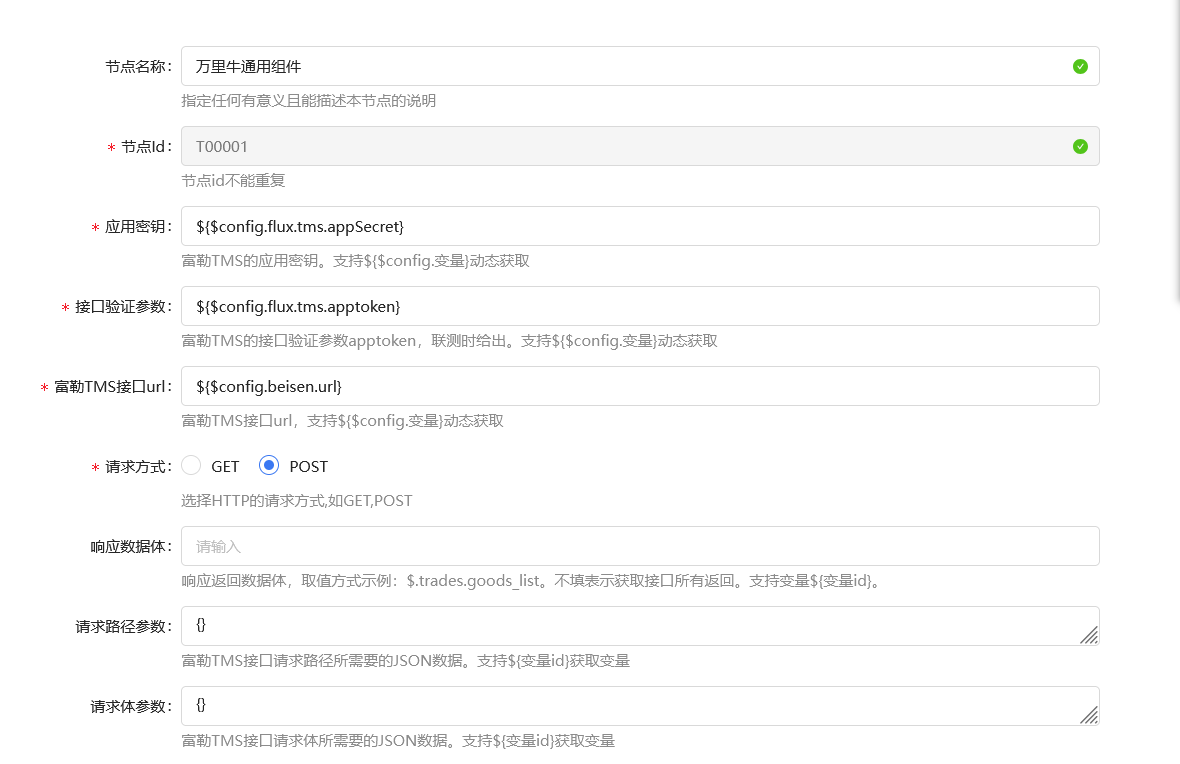1180x764 pixels.
Task: Click the green checkmark beside 节点名称 field
Action: coord(1079,66)
